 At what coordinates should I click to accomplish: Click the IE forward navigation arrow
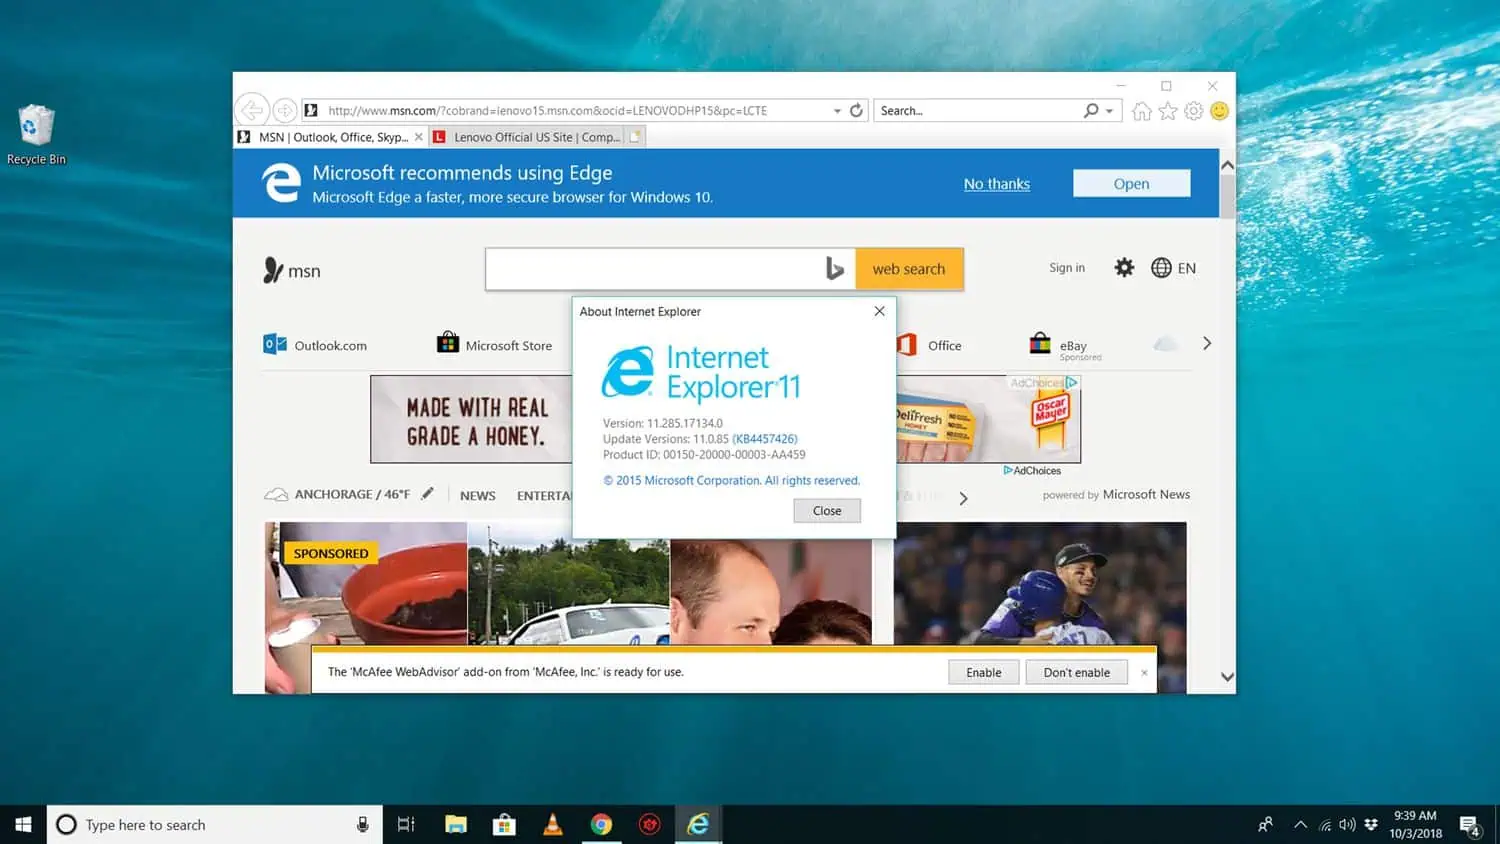click(x=285, y=110)
